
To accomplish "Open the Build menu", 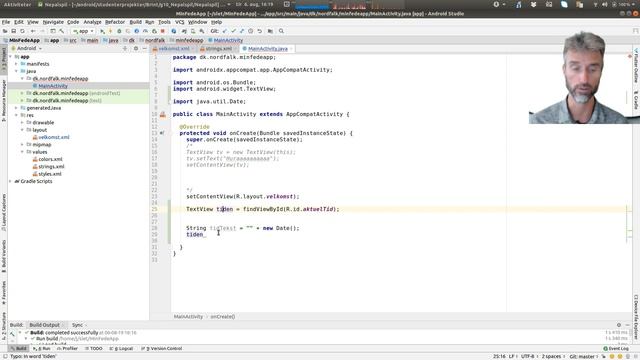I will coord(136,22).
